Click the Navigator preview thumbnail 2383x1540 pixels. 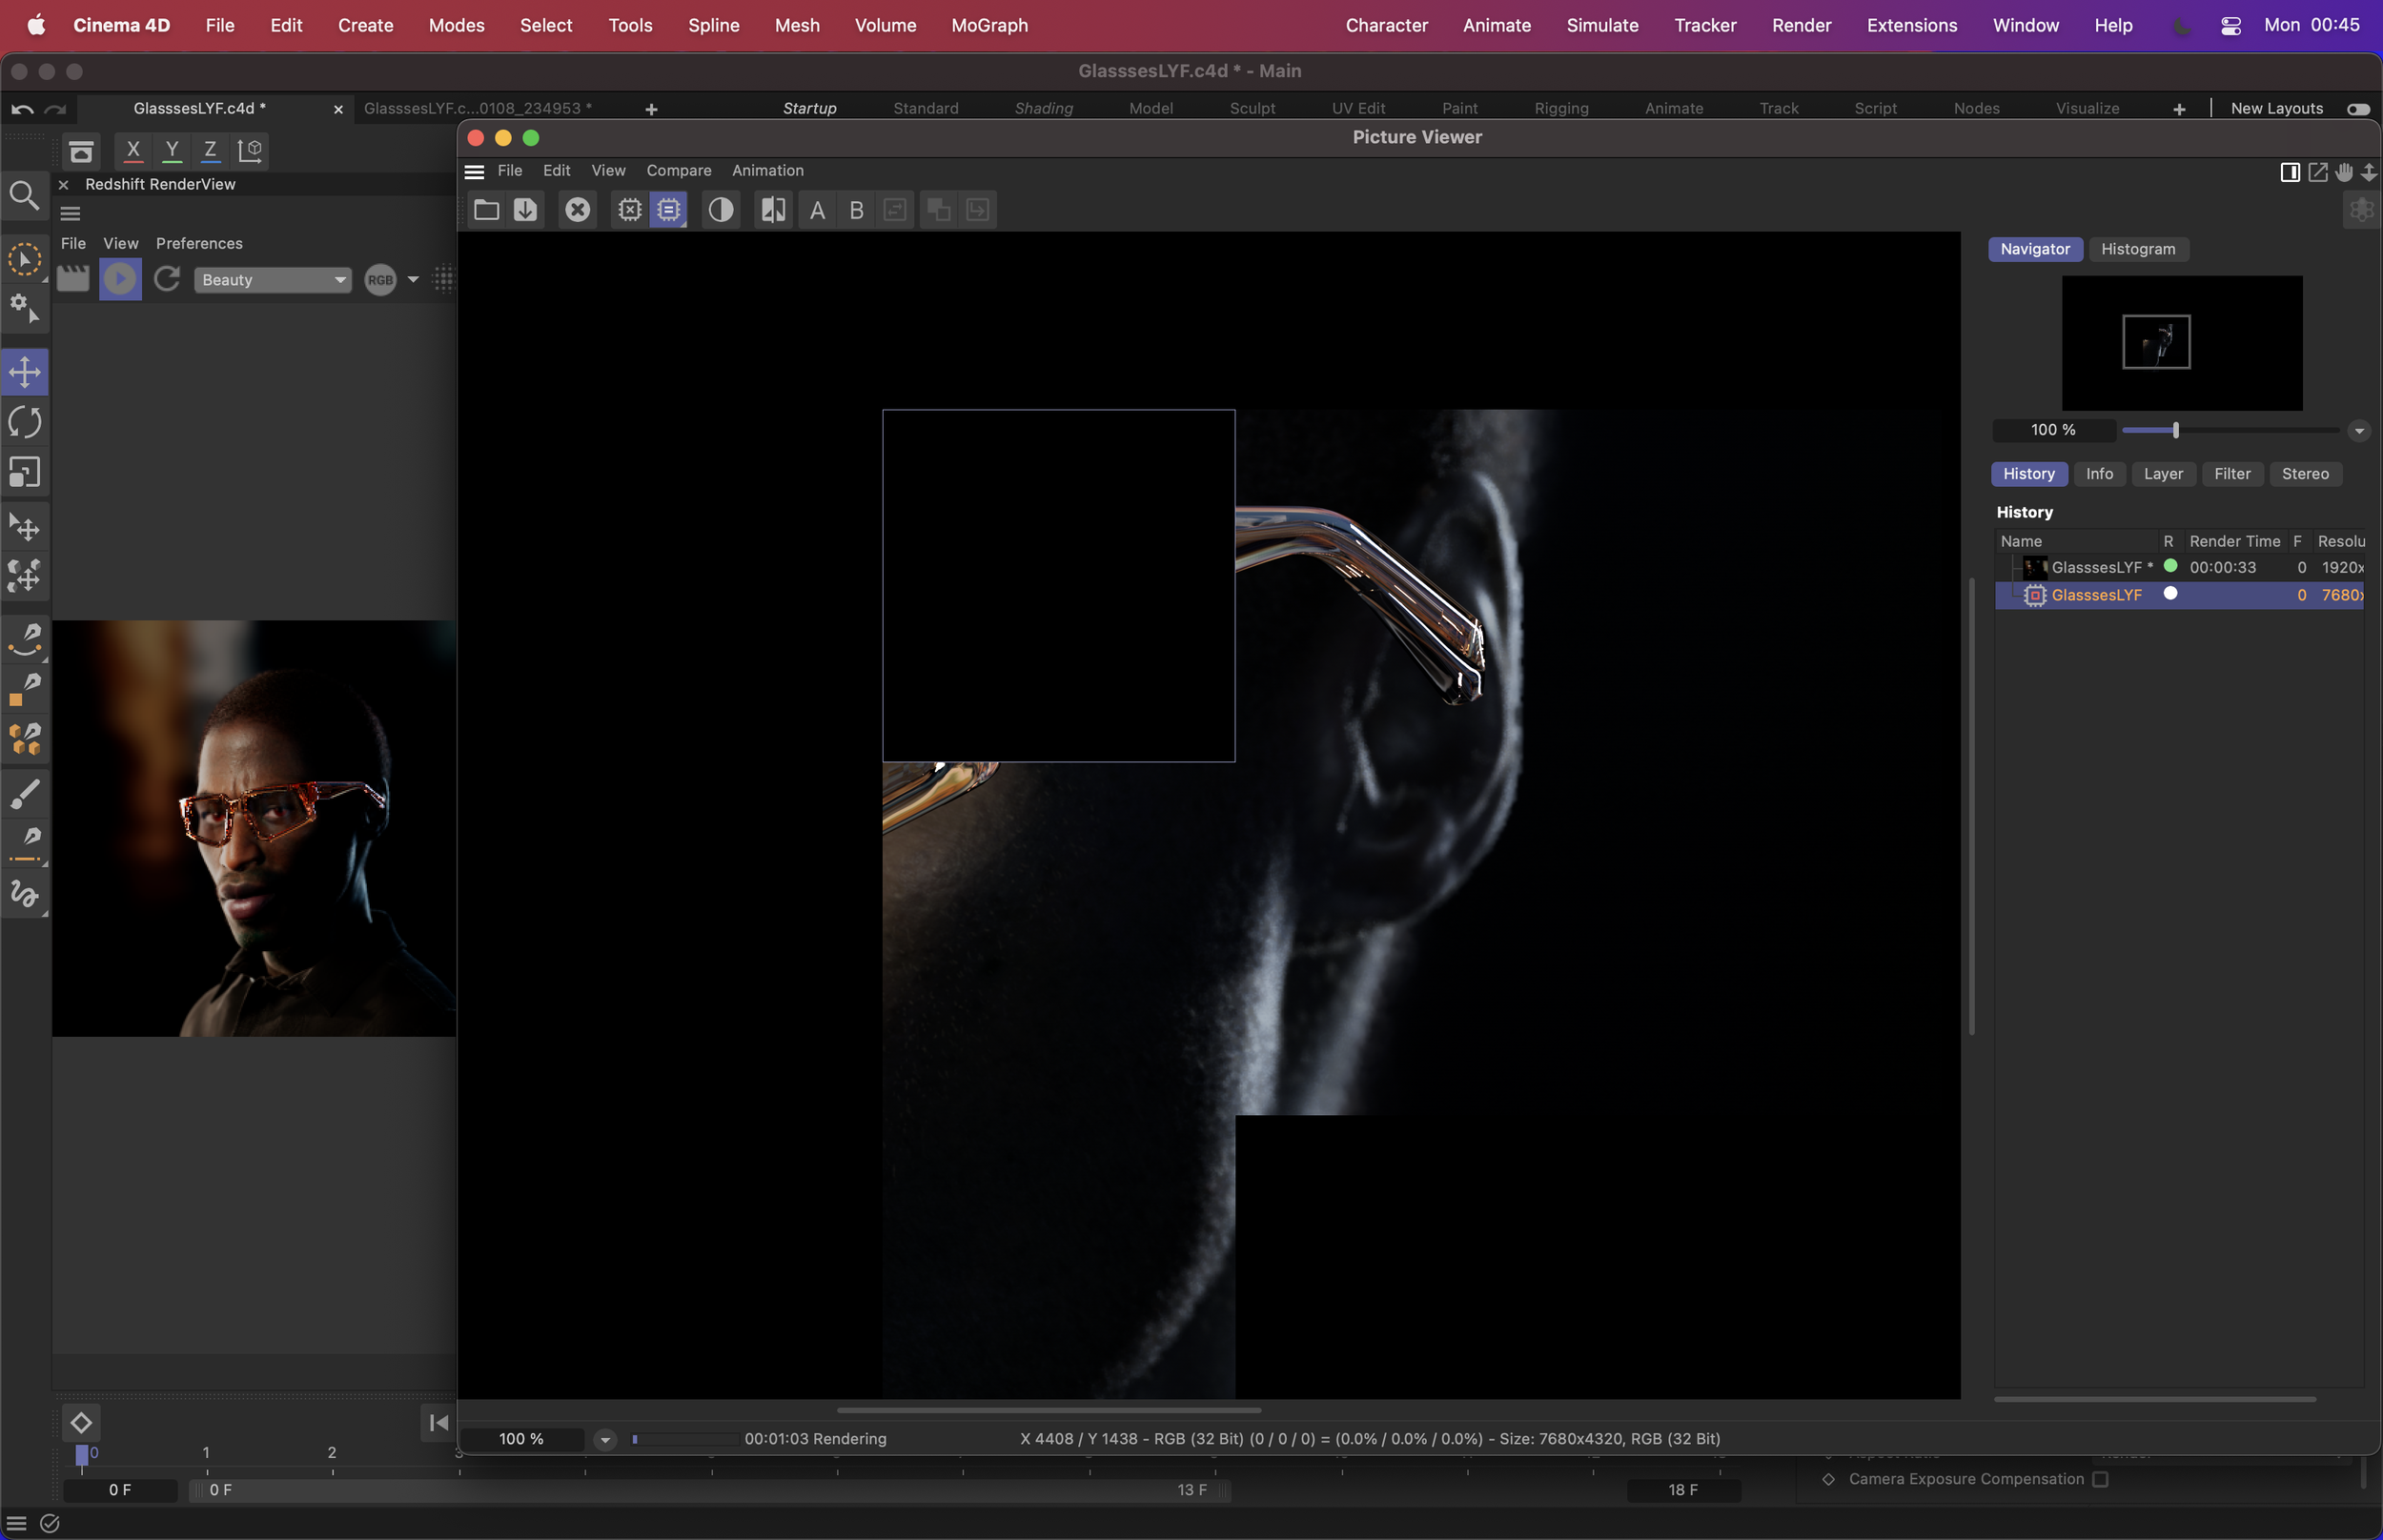(2181, 343)
